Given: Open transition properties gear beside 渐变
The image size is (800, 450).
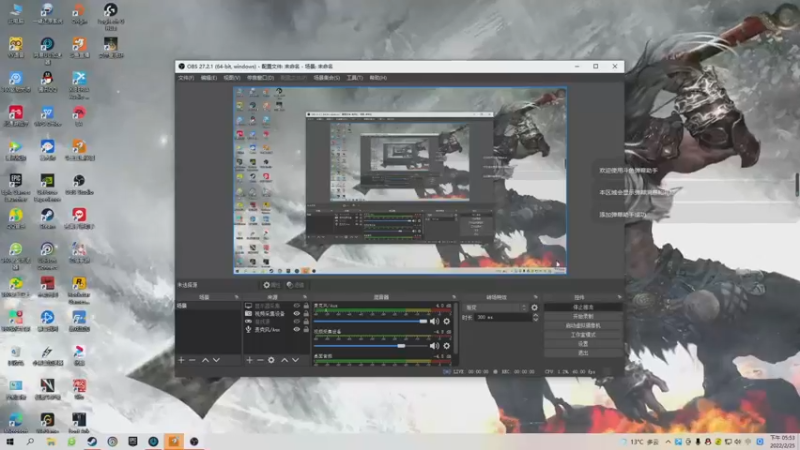Looking at the screenshot, I should pyautogui.click(x=534, y=308).
